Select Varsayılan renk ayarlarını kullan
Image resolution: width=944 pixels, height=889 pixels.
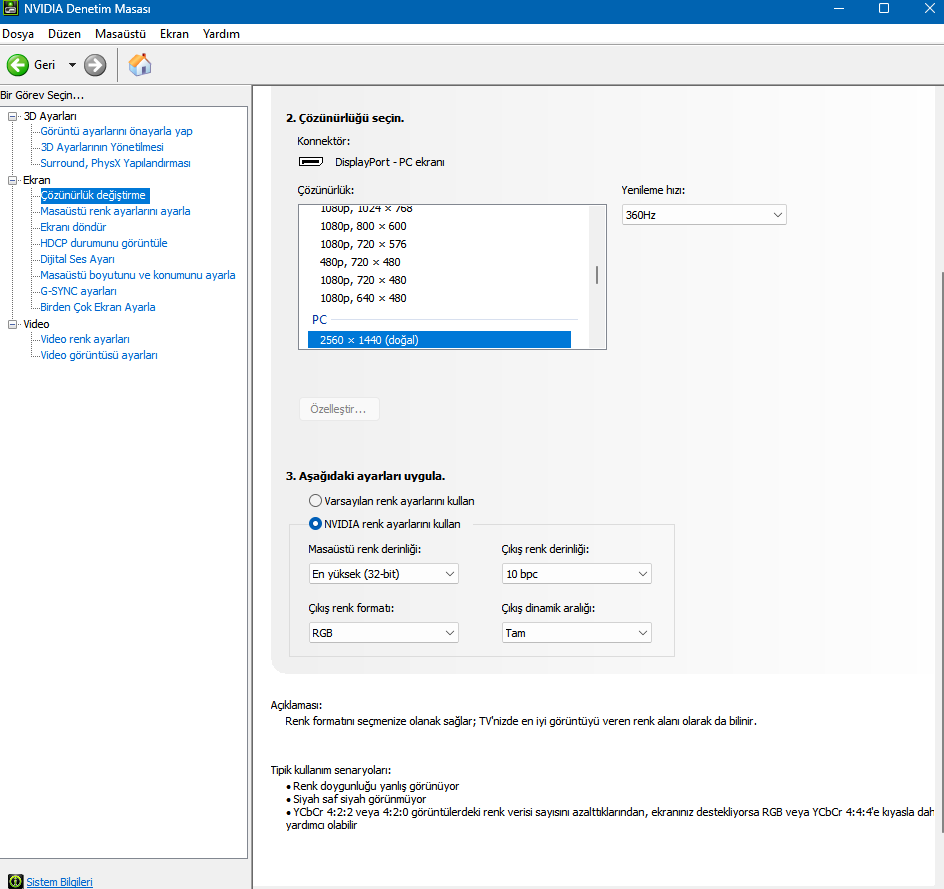[315, 501]
